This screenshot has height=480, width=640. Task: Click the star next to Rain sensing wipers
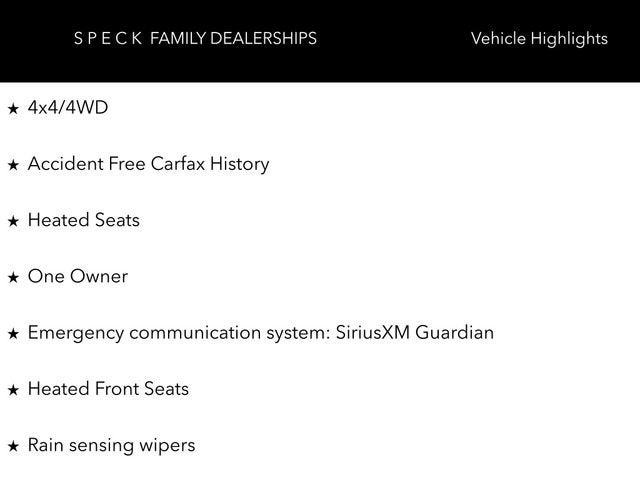click(13, 446)
